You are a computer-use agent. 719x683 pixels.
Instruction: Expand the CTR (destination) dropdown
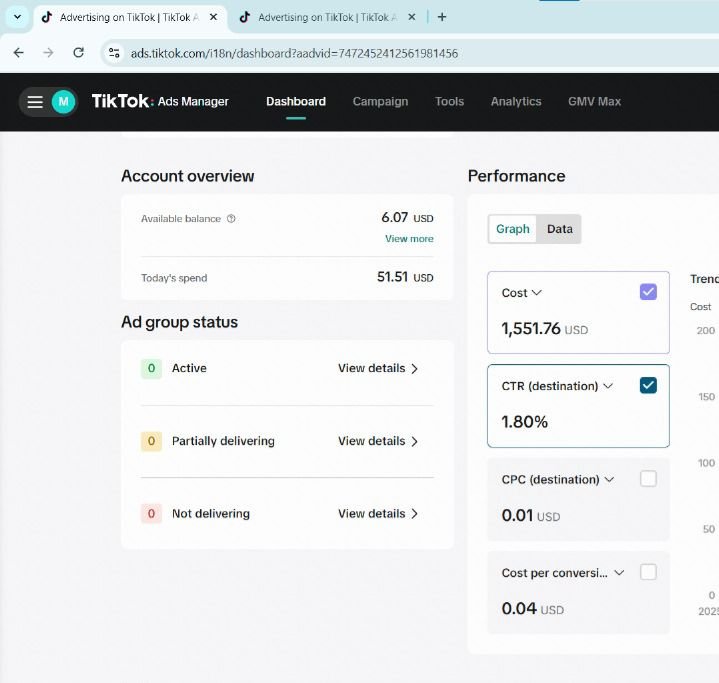607,386
